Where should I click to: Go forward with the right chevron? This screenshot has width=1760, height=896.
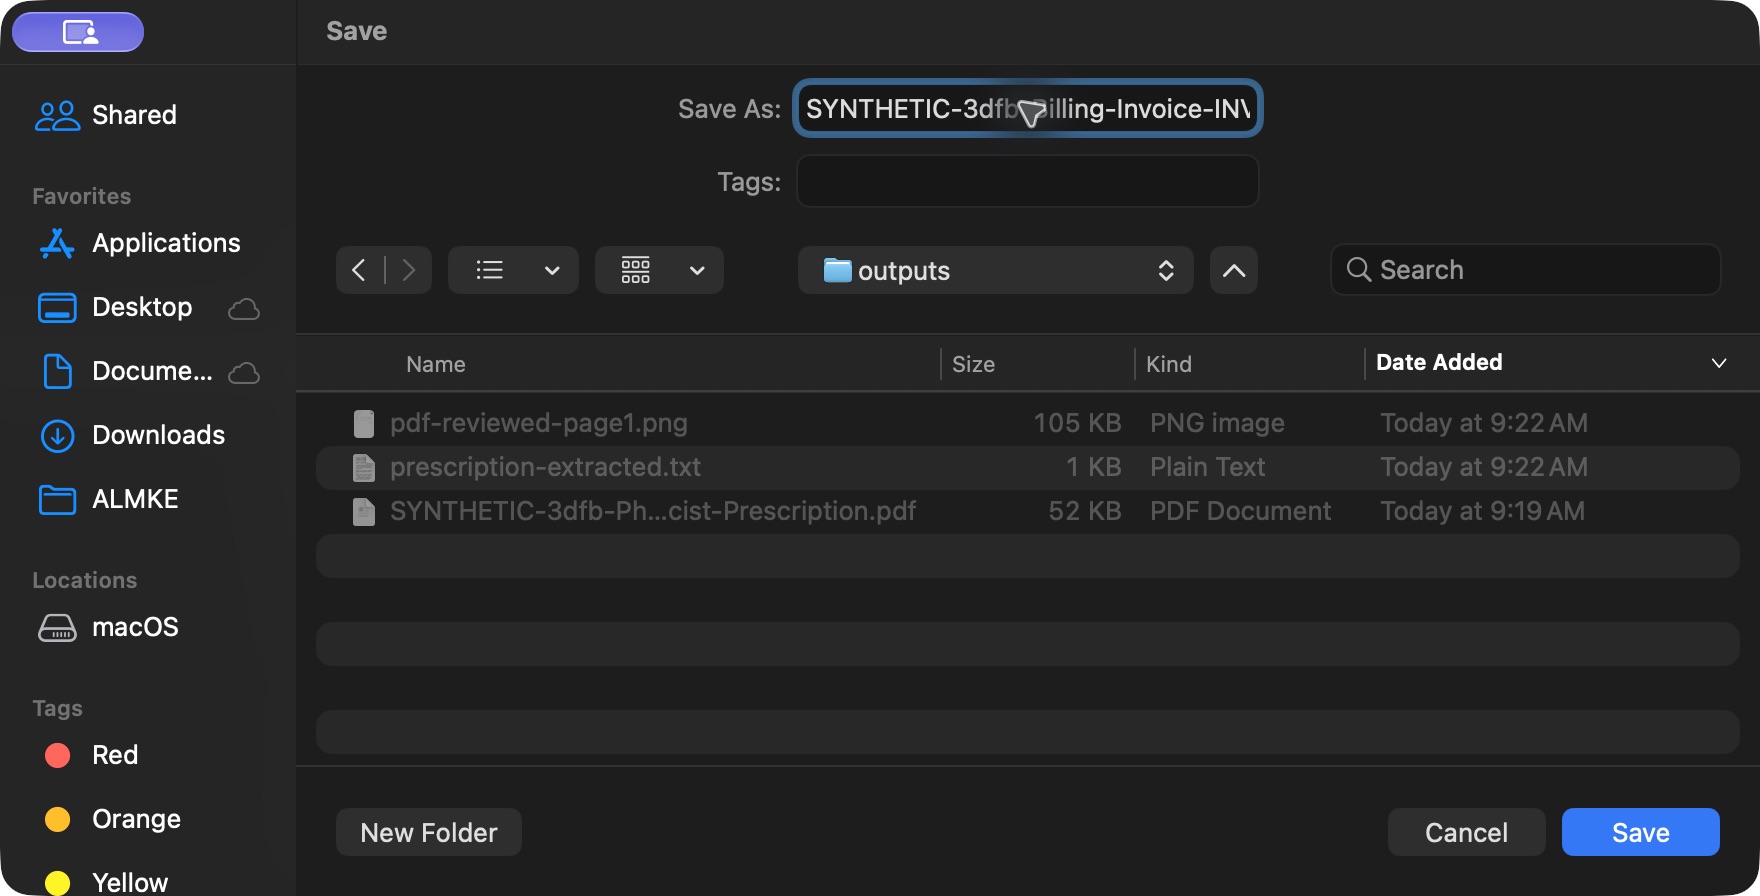tap(408, 270)
